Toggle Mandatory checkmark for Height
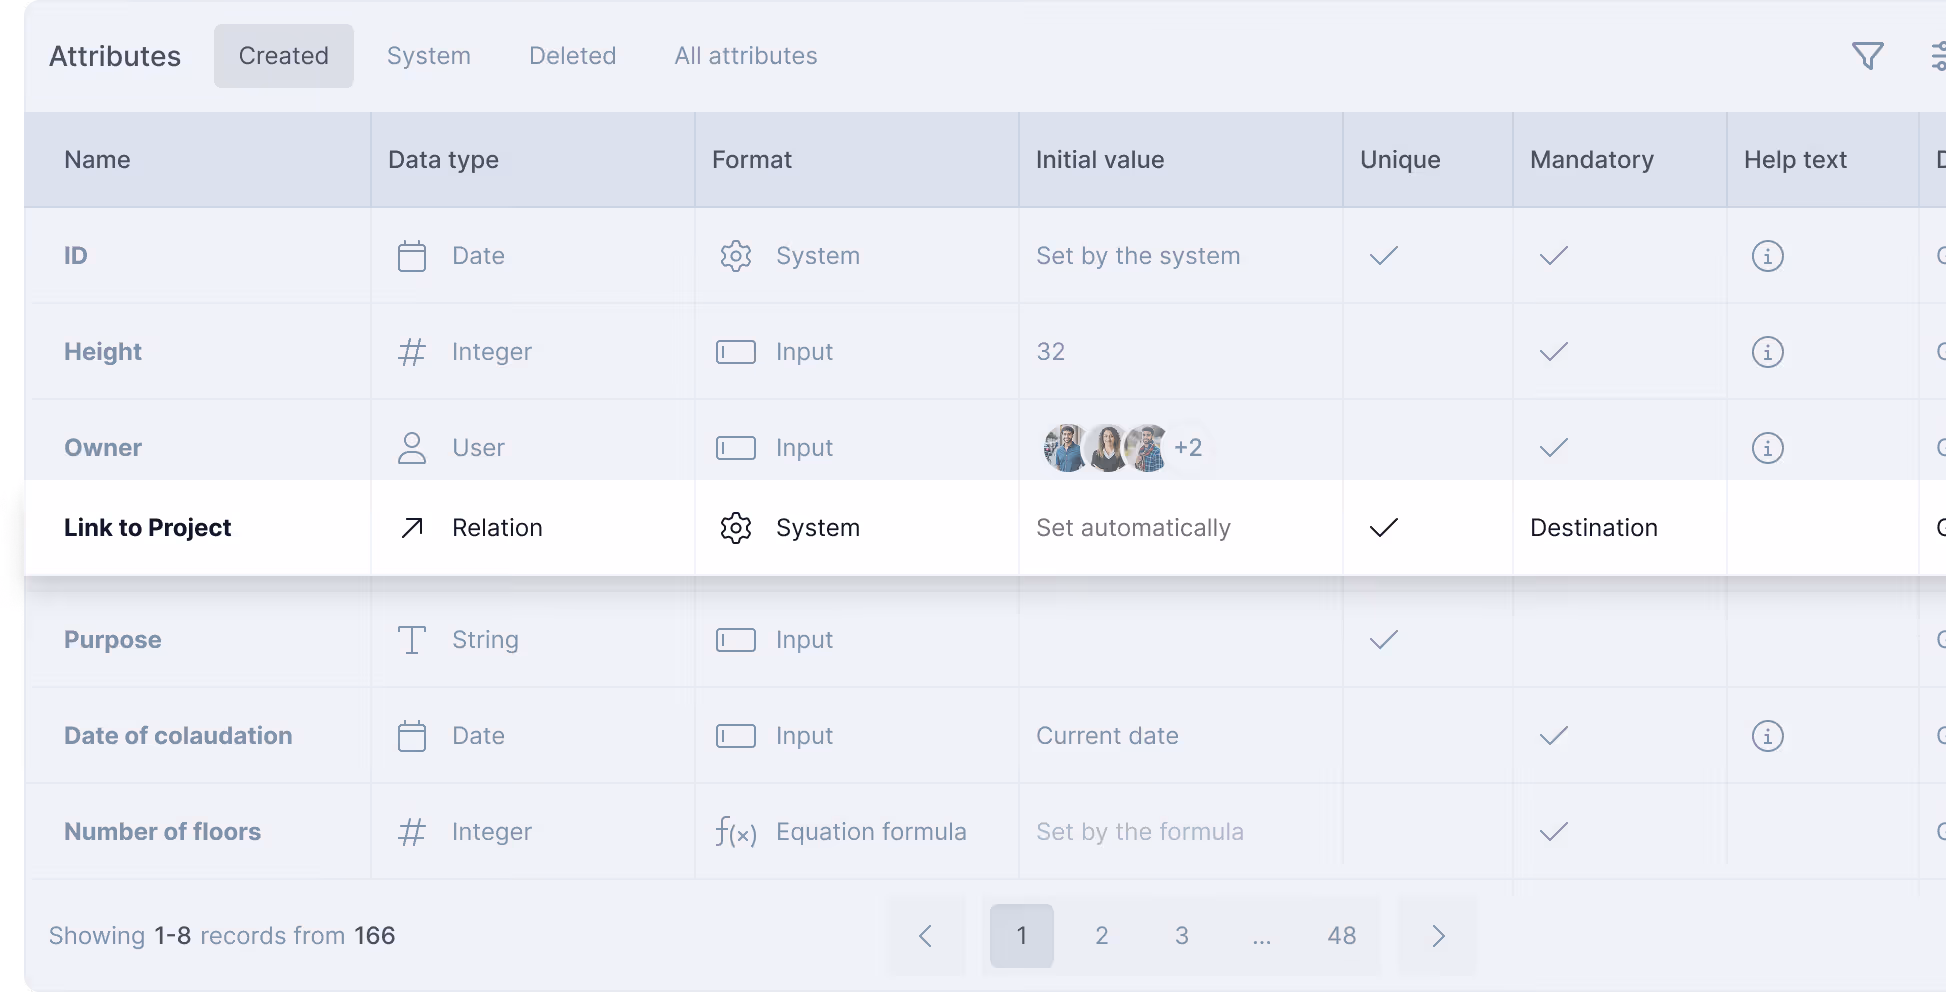Screen dimensions: 1946x992 1554,352
